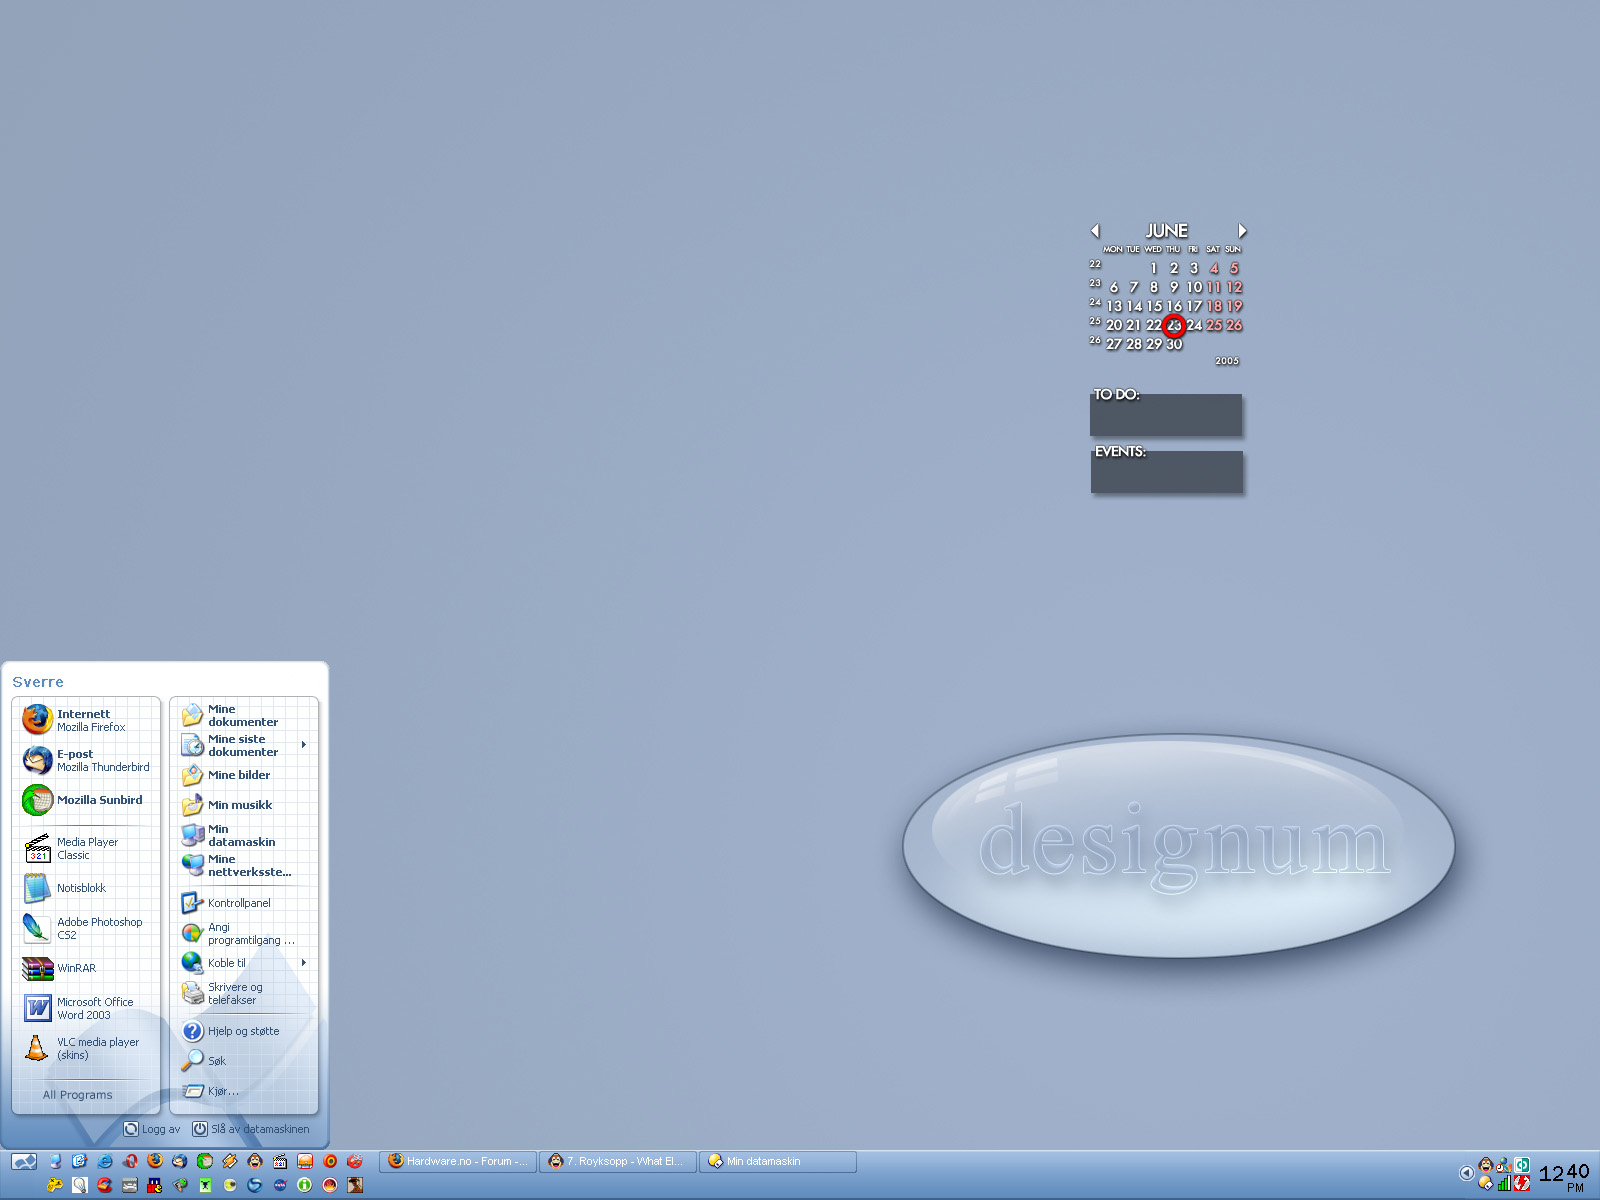Open VLC media player (skins)
This screenshot has width=1600, height=1200.
[x=86, y=1048]
